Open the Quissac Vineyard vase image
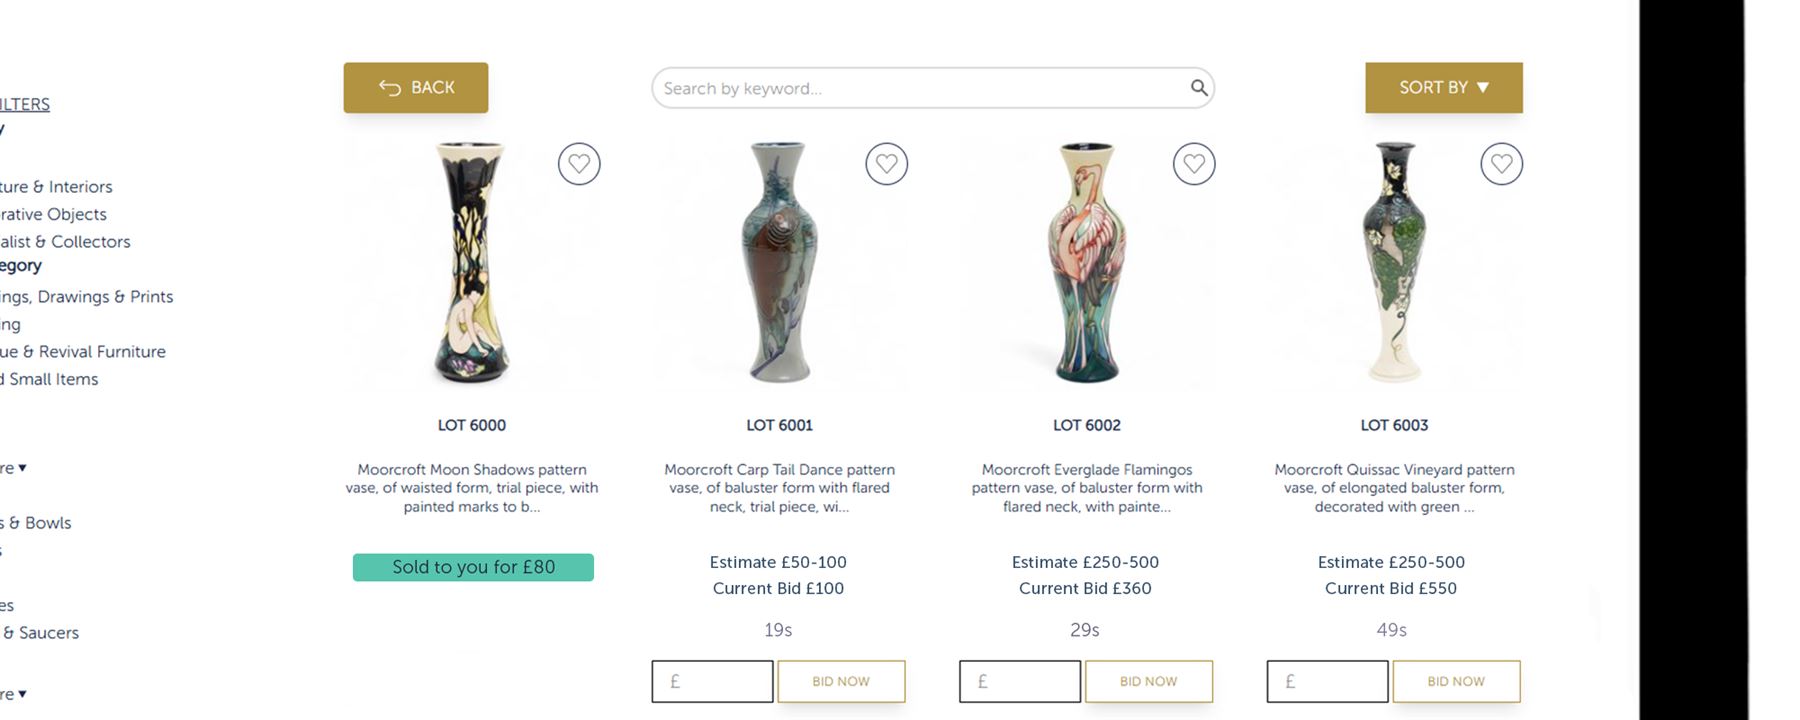1800x720 pixels. coord(1394,262)
